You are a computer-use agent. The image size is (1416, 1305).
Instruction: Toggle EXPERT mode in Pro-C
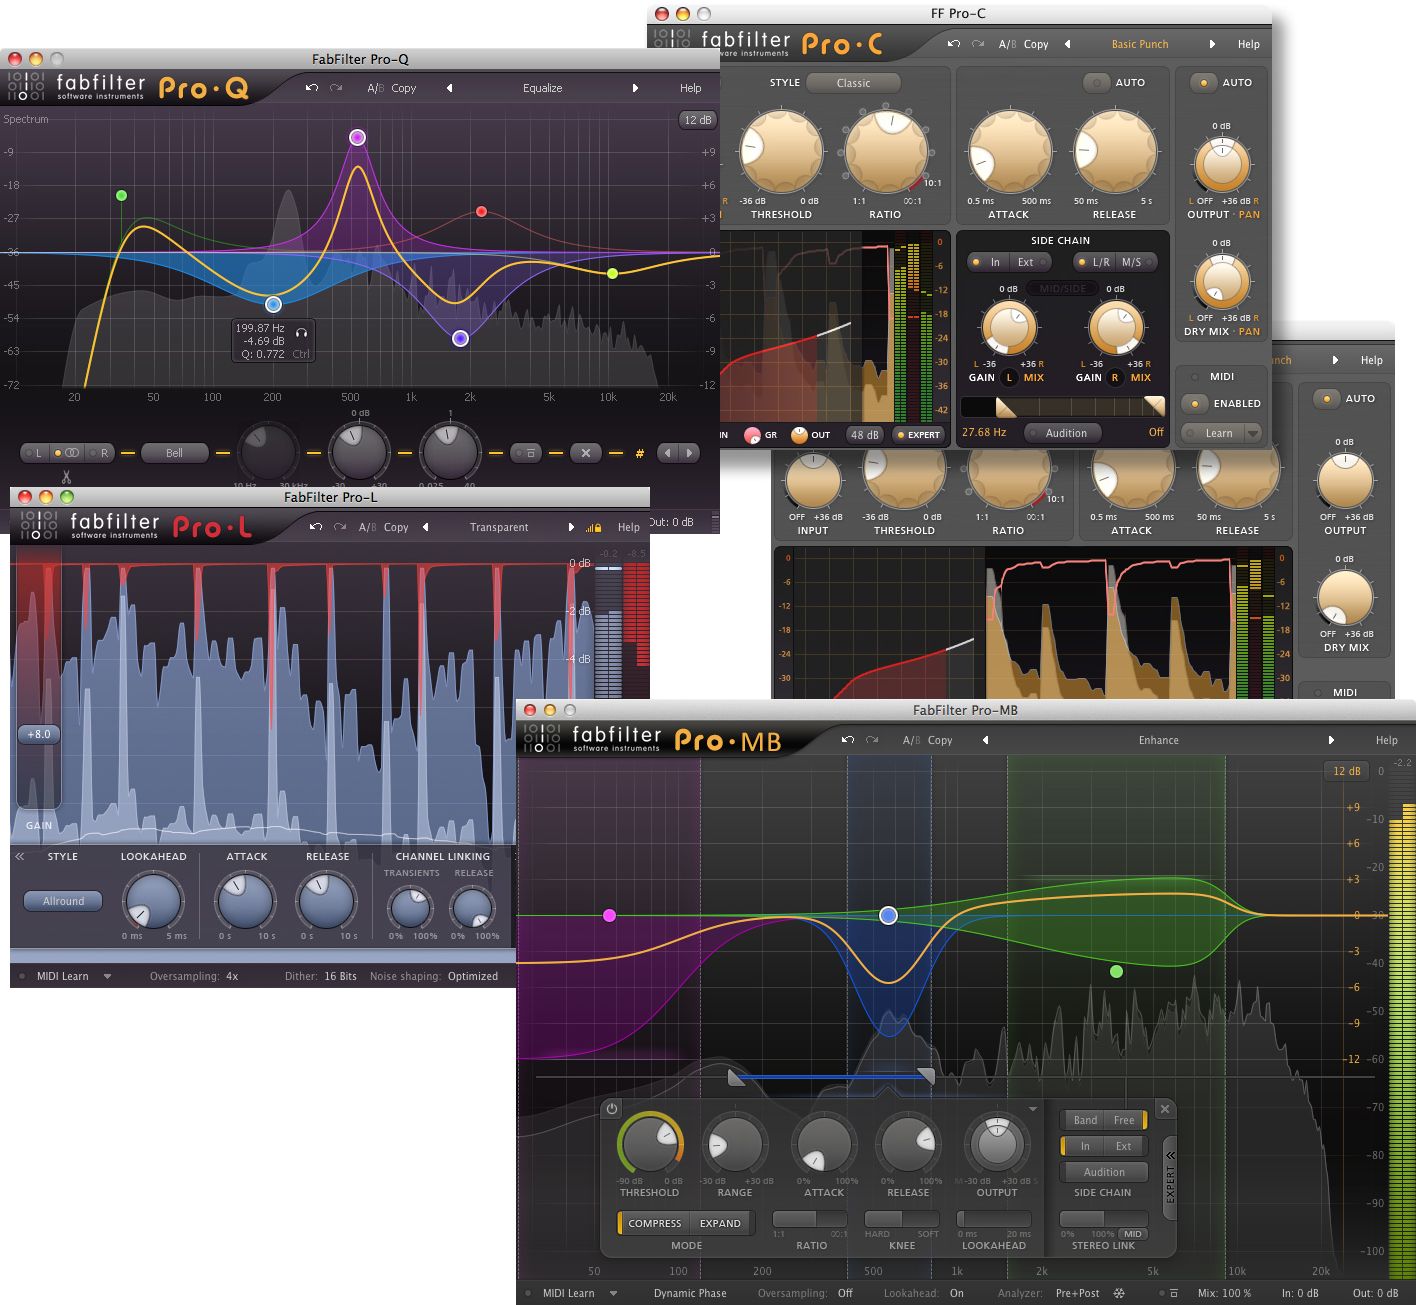[x=918, y=435]
